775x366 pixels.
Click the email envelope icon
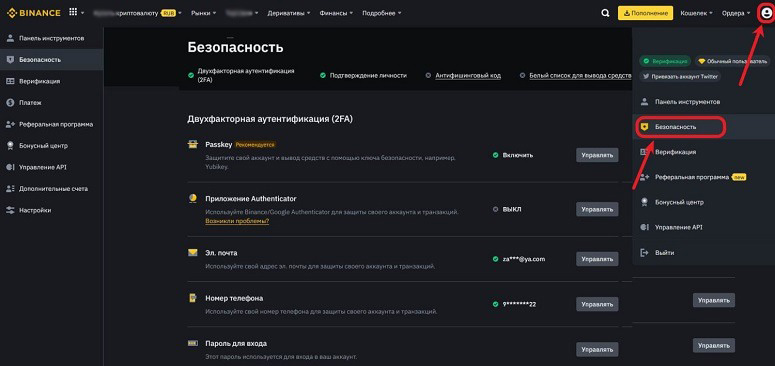point(192,252)
